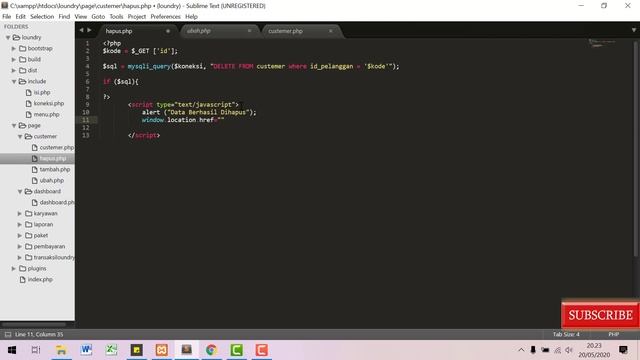640x360 pixels.
Task: Open Google Chrome from taskbar
Action: 211,350
